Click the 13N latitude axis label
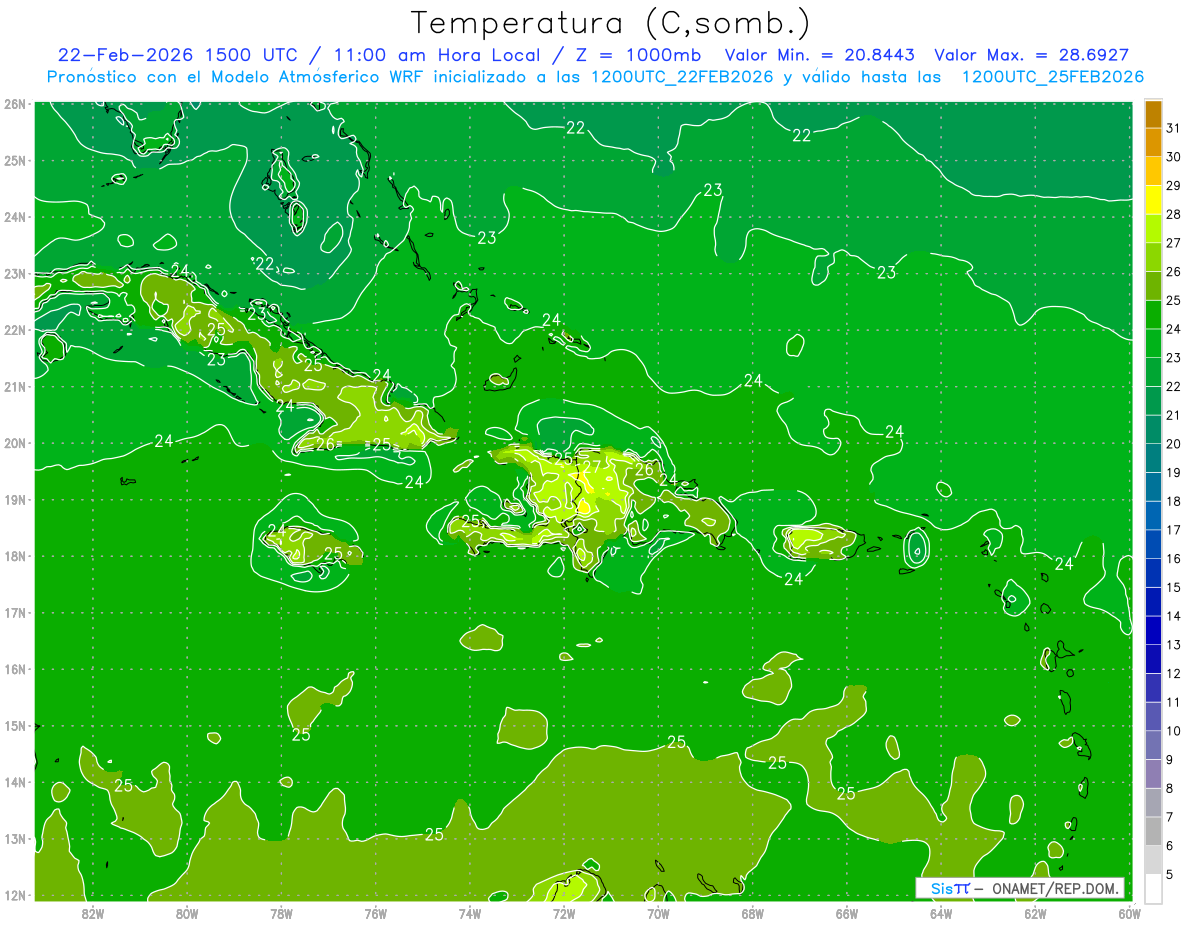Image resolution: width=1200 pixels, height=927 pixels. pos(14,839)
